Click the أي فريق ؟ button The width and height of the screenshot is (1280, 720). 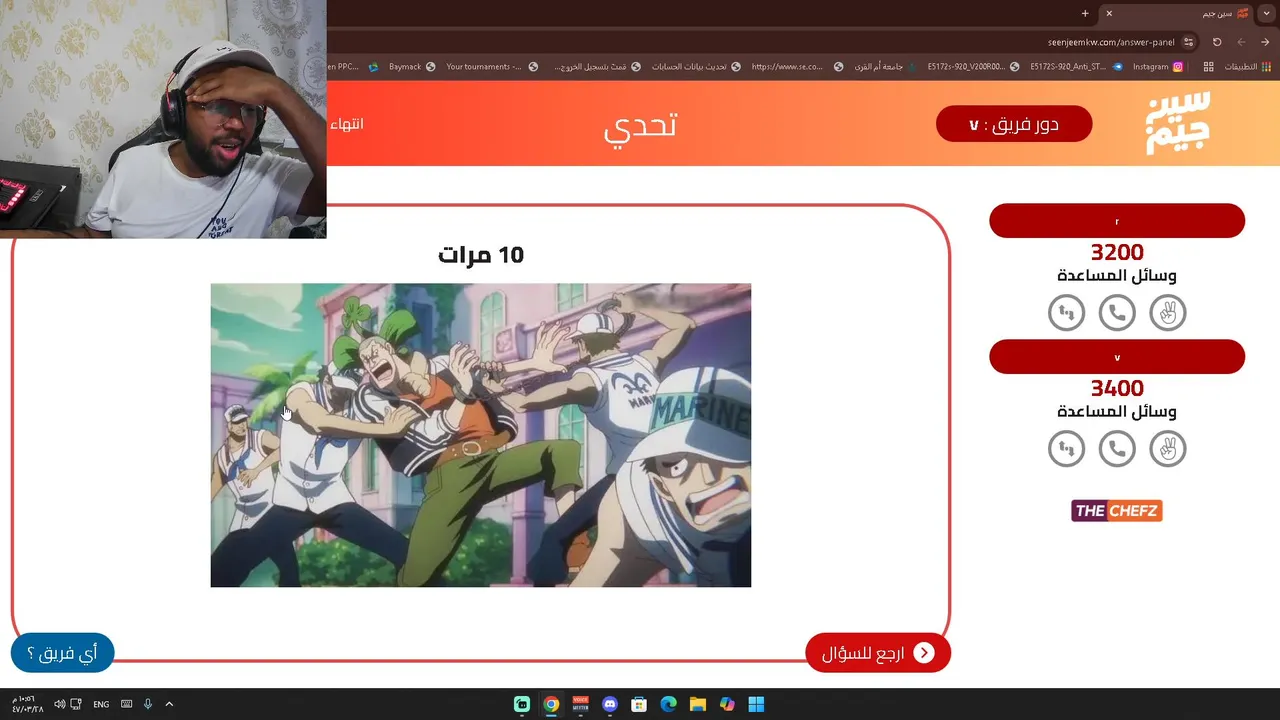(x=62, y=653)
